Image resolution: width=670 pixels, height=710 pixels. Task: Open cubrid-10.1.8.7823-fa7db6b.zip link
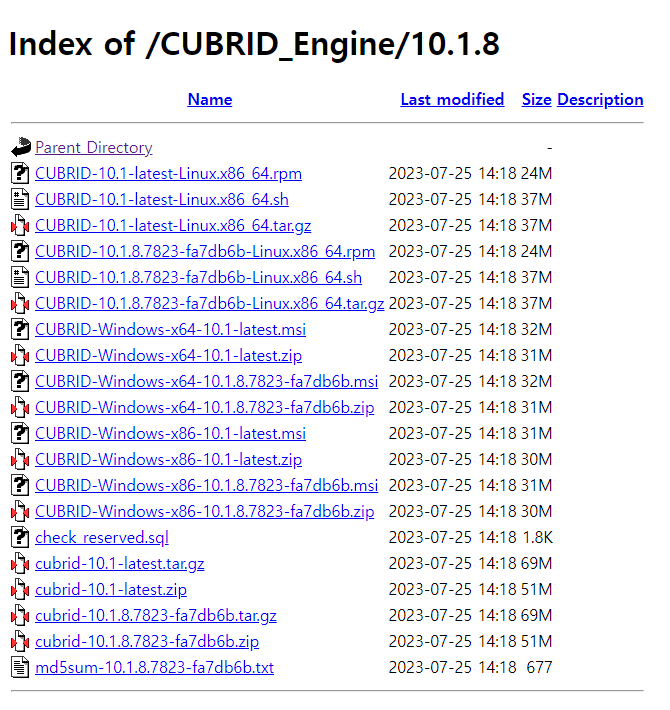click(147, 642)
